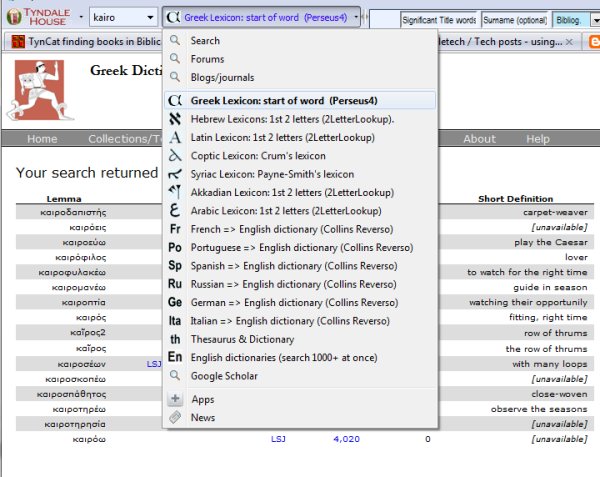Click the Perseus running figure logo
600x477 pixels.
click(x=40, y=90)
